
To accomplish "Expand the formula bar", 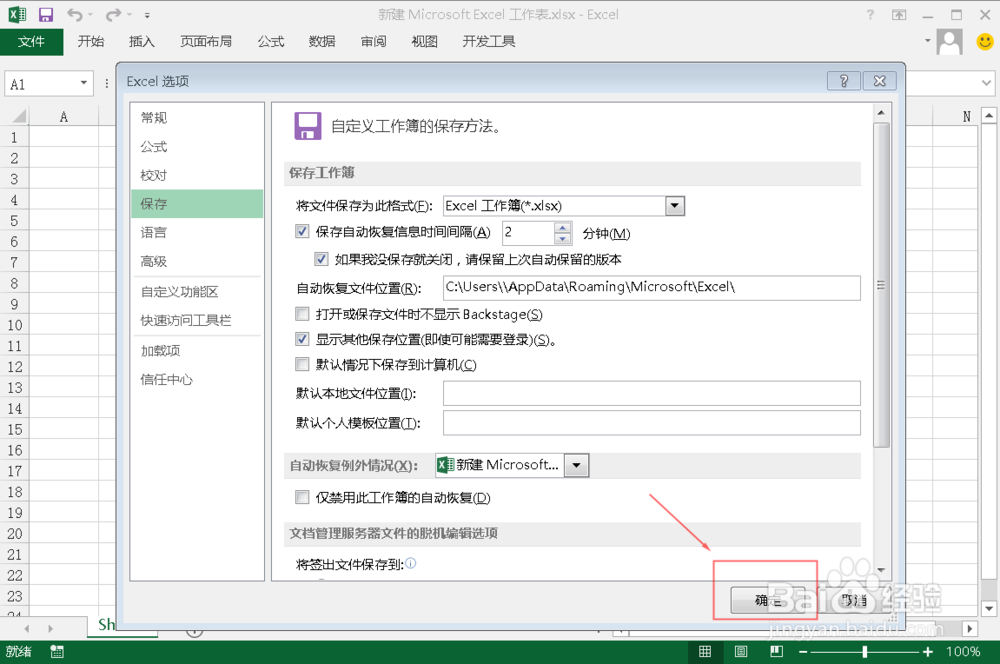I will (x=987, y=83).
